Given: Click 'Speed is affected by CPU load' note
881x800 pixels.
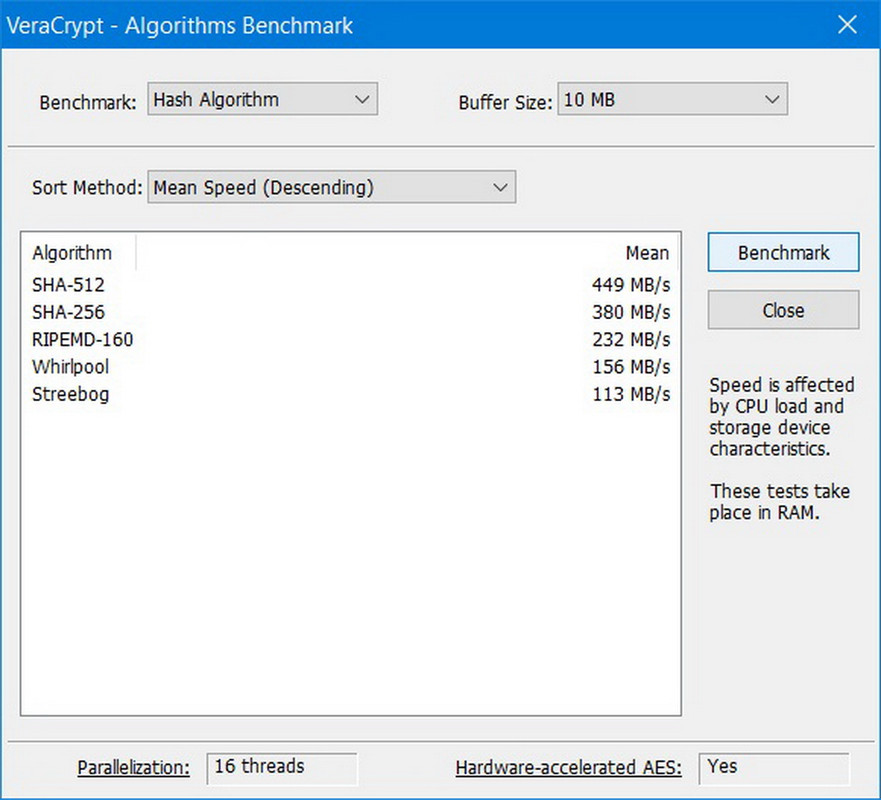Looking at the screenshot, I should tap(782, 417).
